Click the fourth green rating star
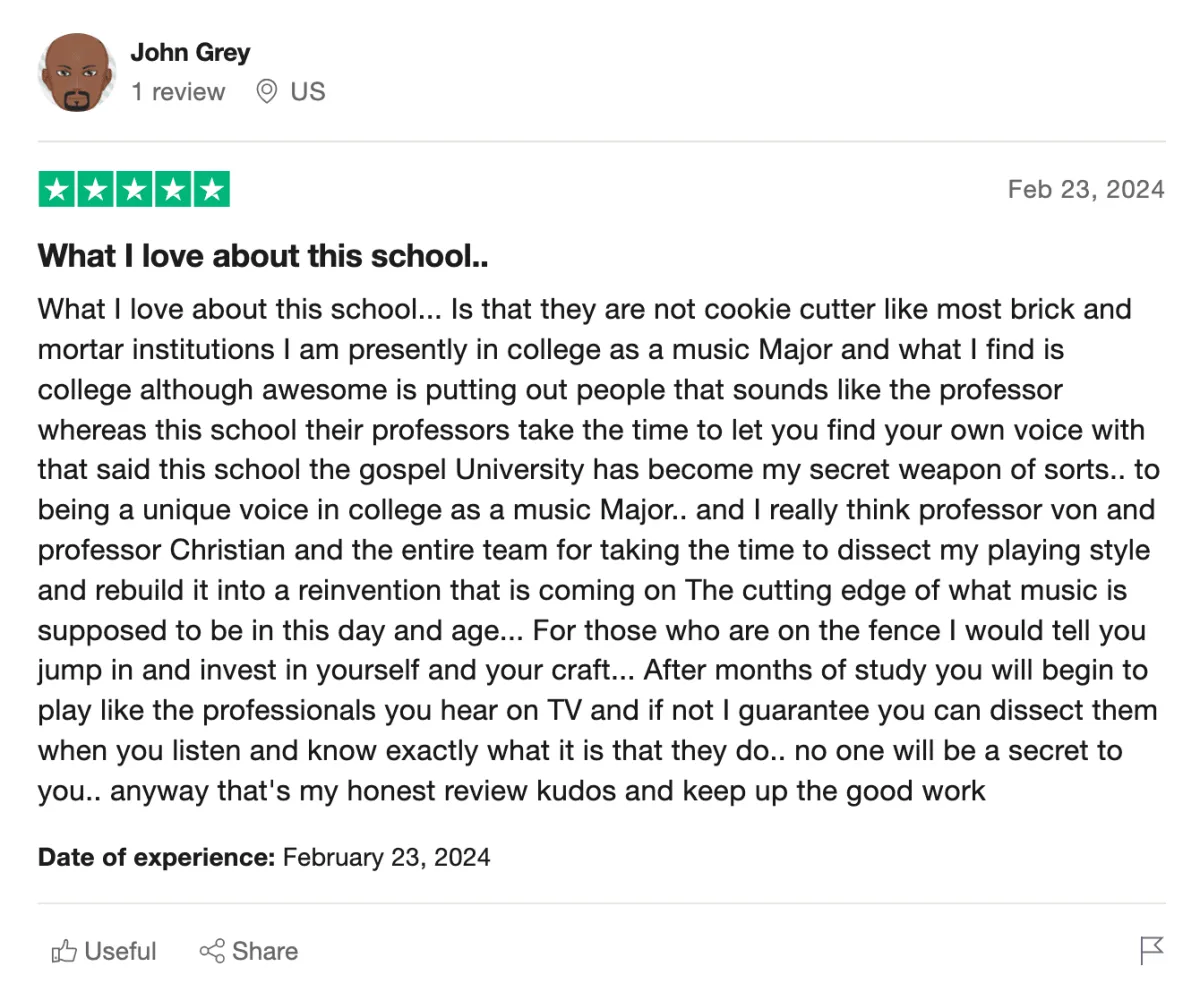 [x=172, y=190]
